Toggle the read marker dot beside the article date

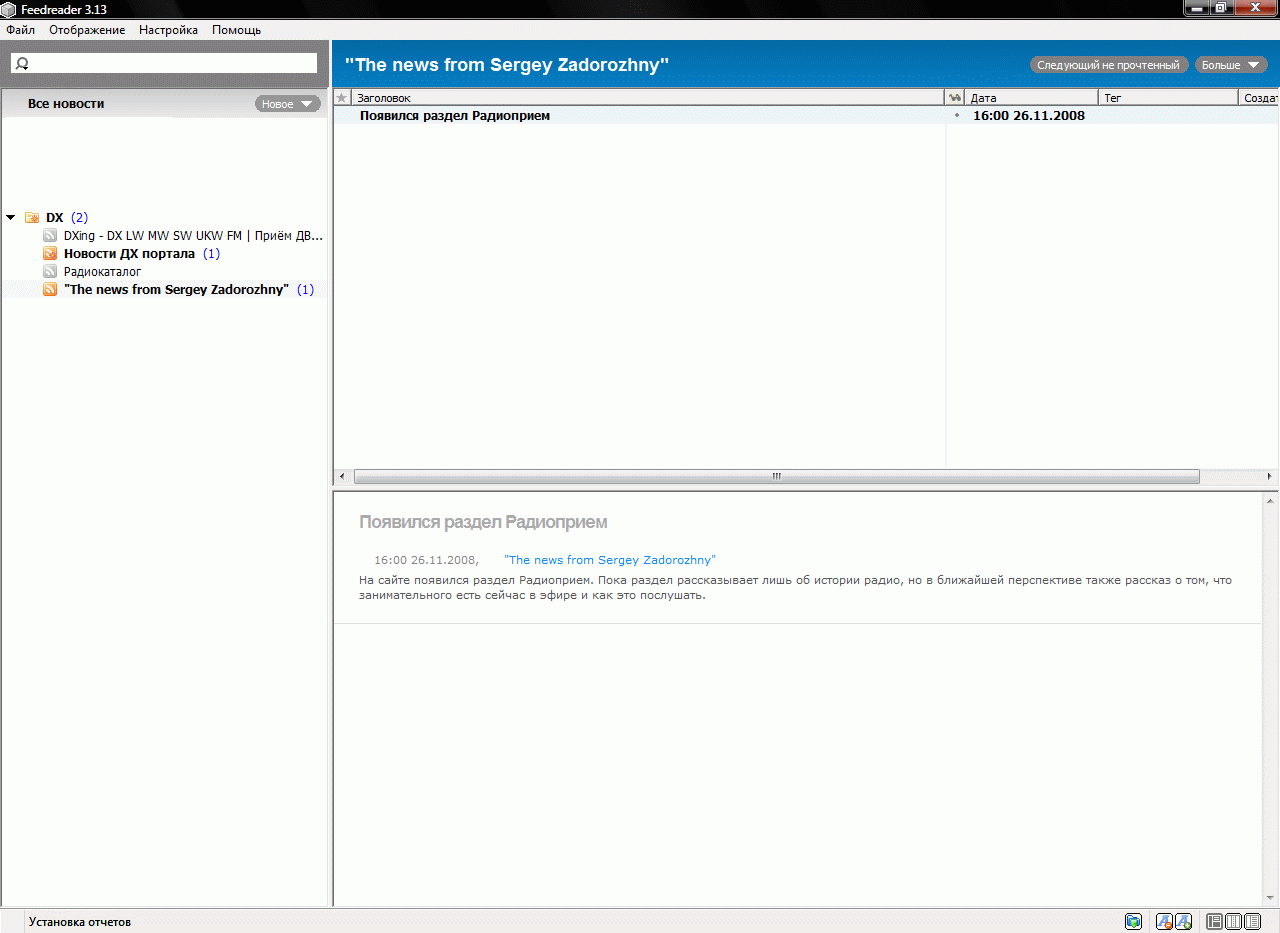tap(957, 116)
